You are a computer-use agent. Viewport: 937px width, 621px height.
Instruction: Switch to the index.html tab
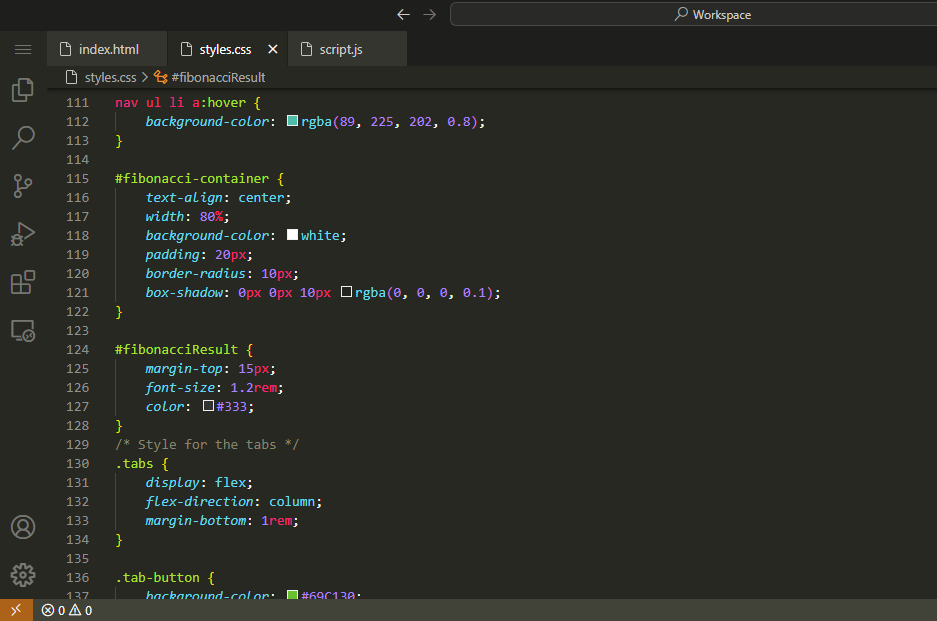[99, 49]
